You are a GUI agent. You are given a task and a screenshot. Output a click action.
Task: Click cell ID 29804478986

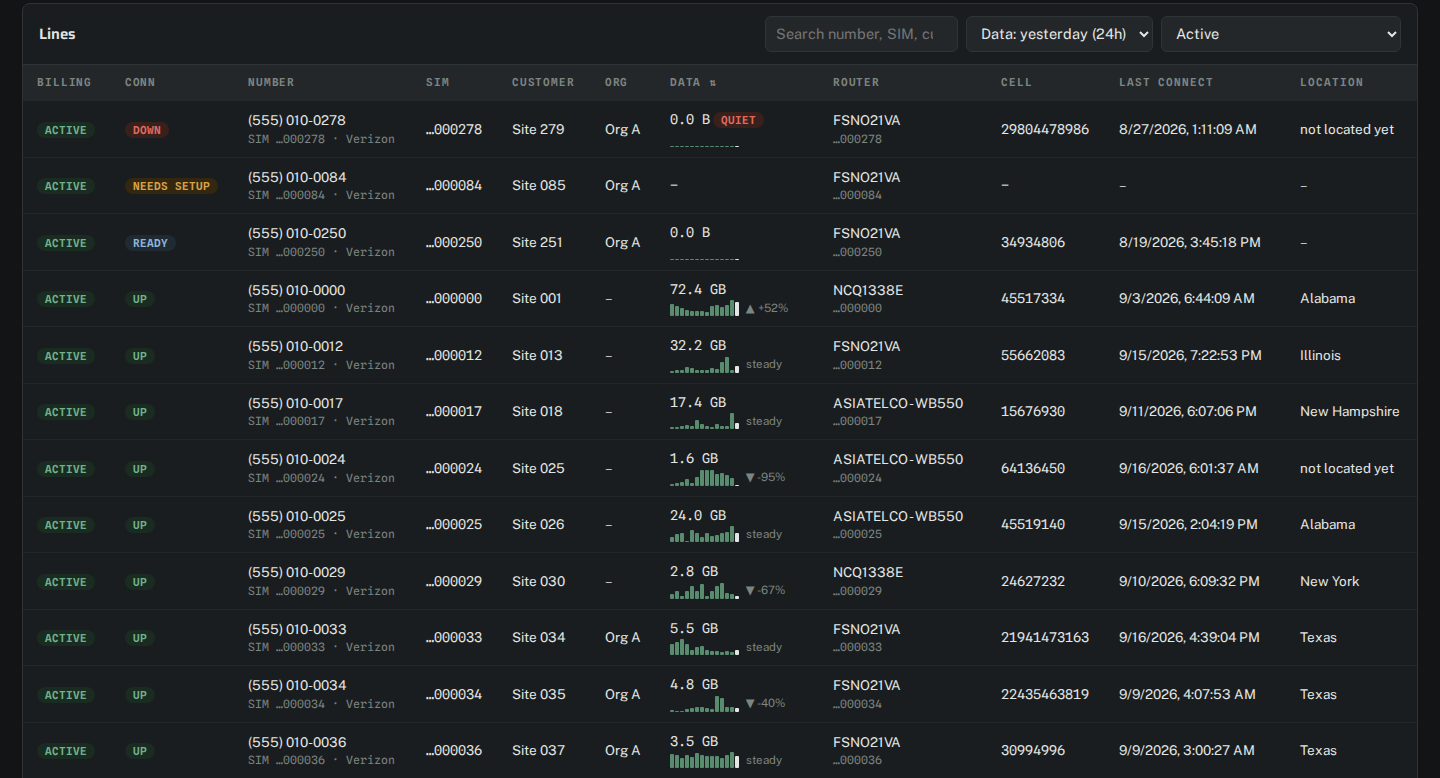coord(1045,129)
